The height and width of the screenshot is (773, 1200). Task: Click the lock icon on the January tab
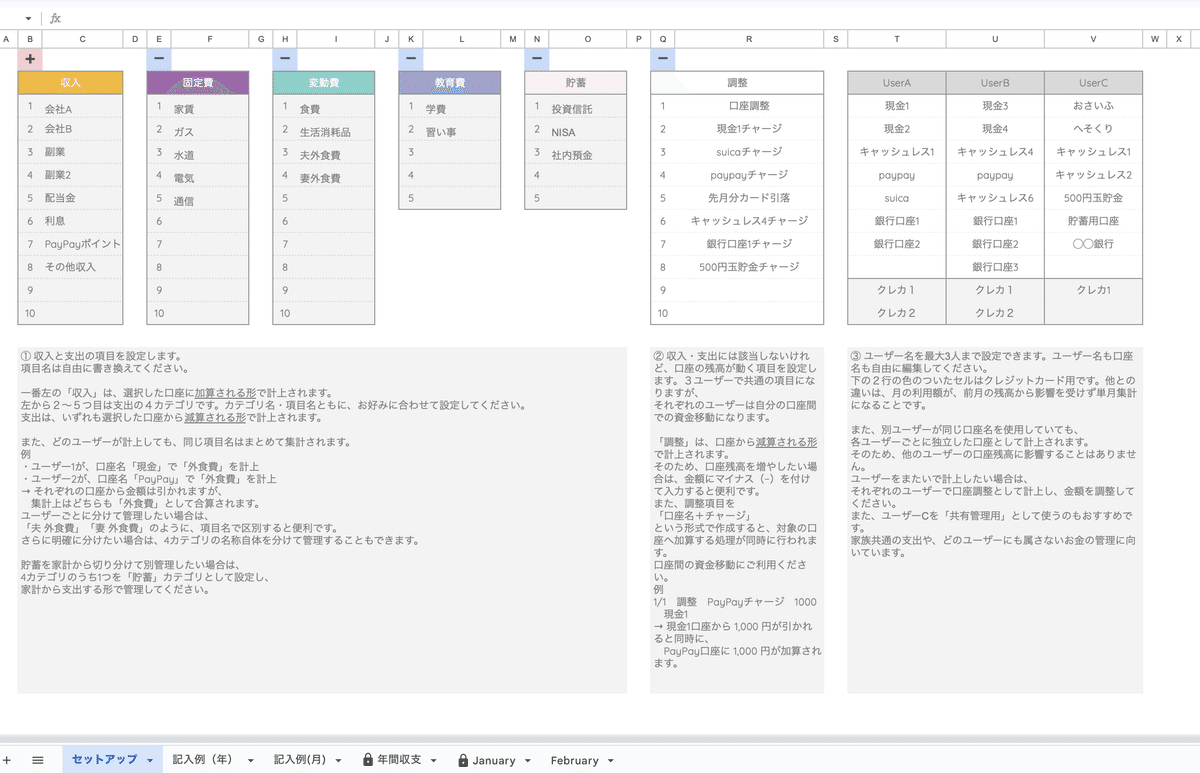pos(462,760)
